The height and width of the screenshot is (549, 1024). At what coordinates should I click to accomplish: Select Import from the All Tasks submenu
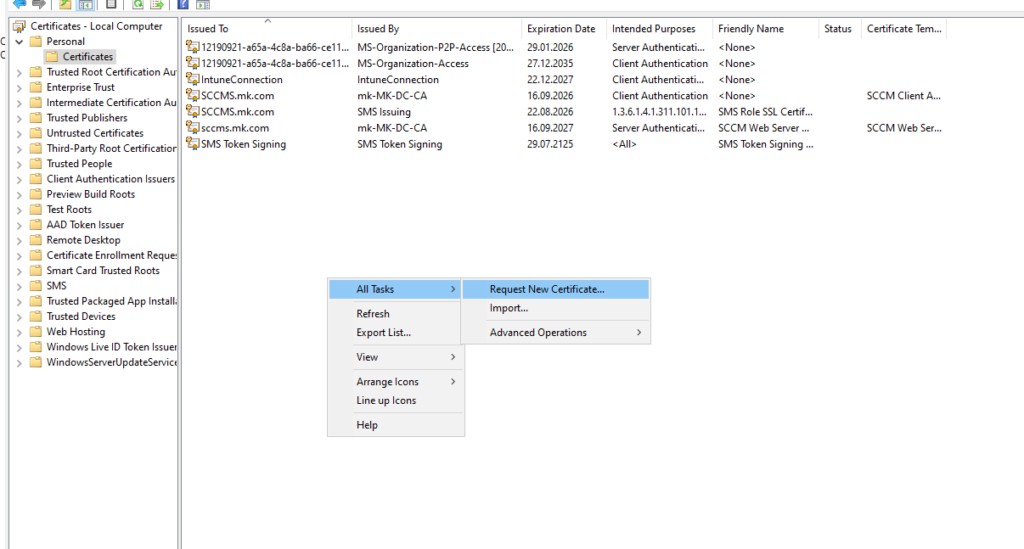pyautogui.click(x=508, y=308)
